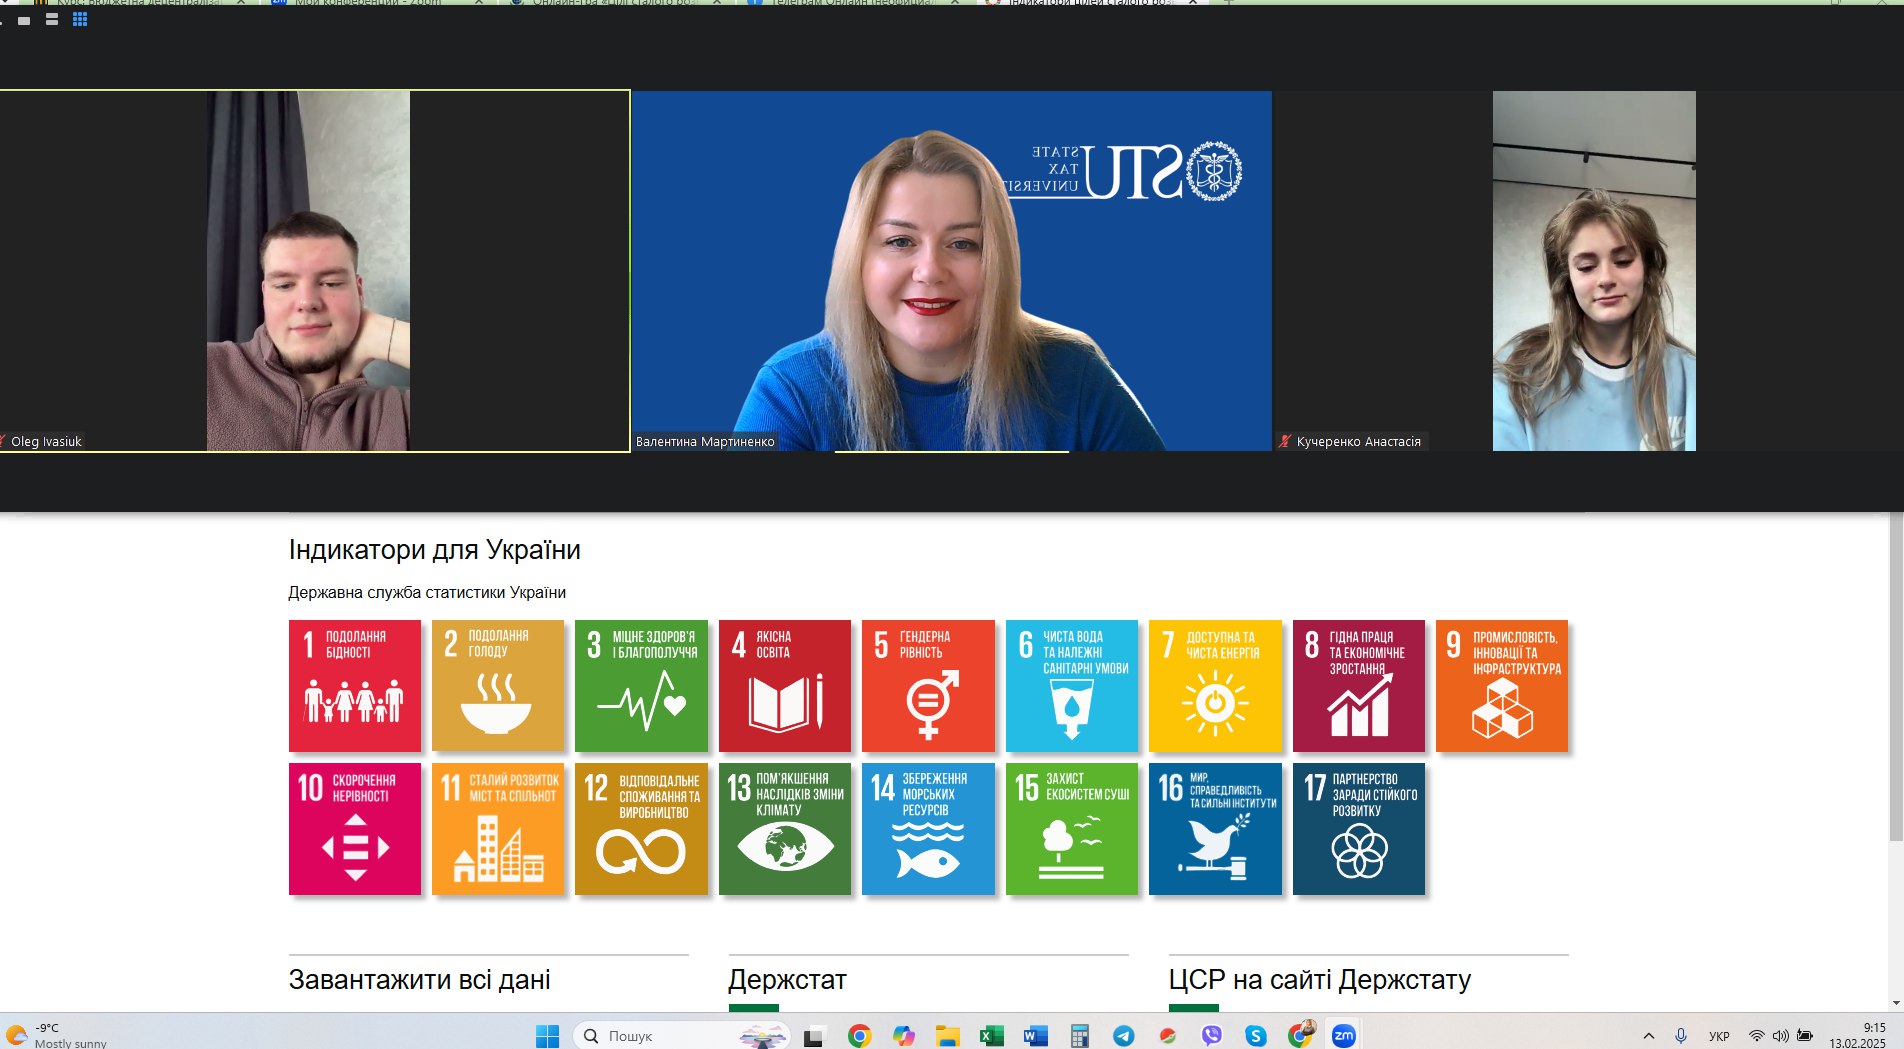Screen dimensions: 1904x1049
Task: Open SDG 4 Якісна освіта tile
Action: point(784,686)
